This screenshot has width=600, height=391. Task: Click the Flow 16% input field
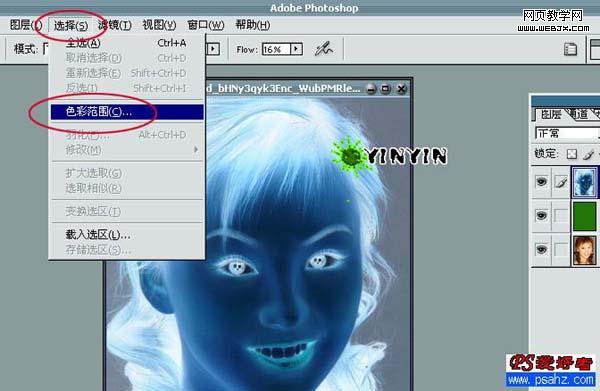[x=276, y=49]
